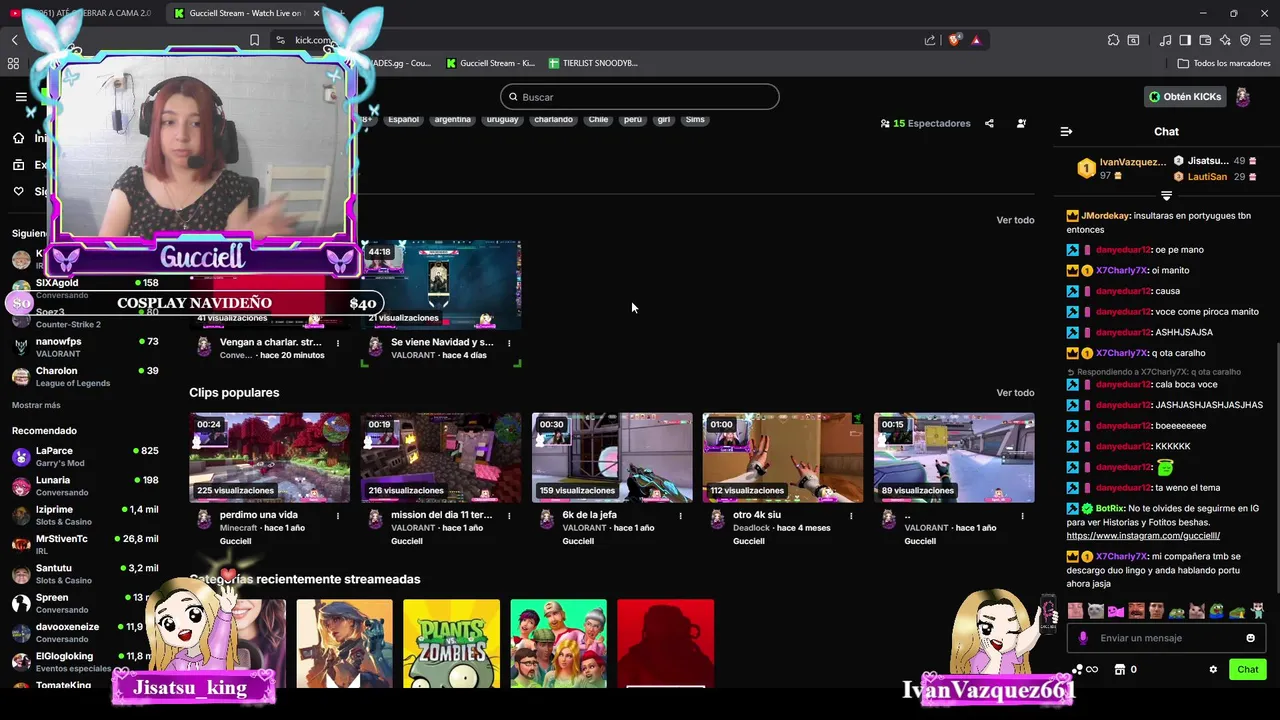Open the emoji picker in message box
This screenshot has height=720, width=1280.
click(1250, 638)
